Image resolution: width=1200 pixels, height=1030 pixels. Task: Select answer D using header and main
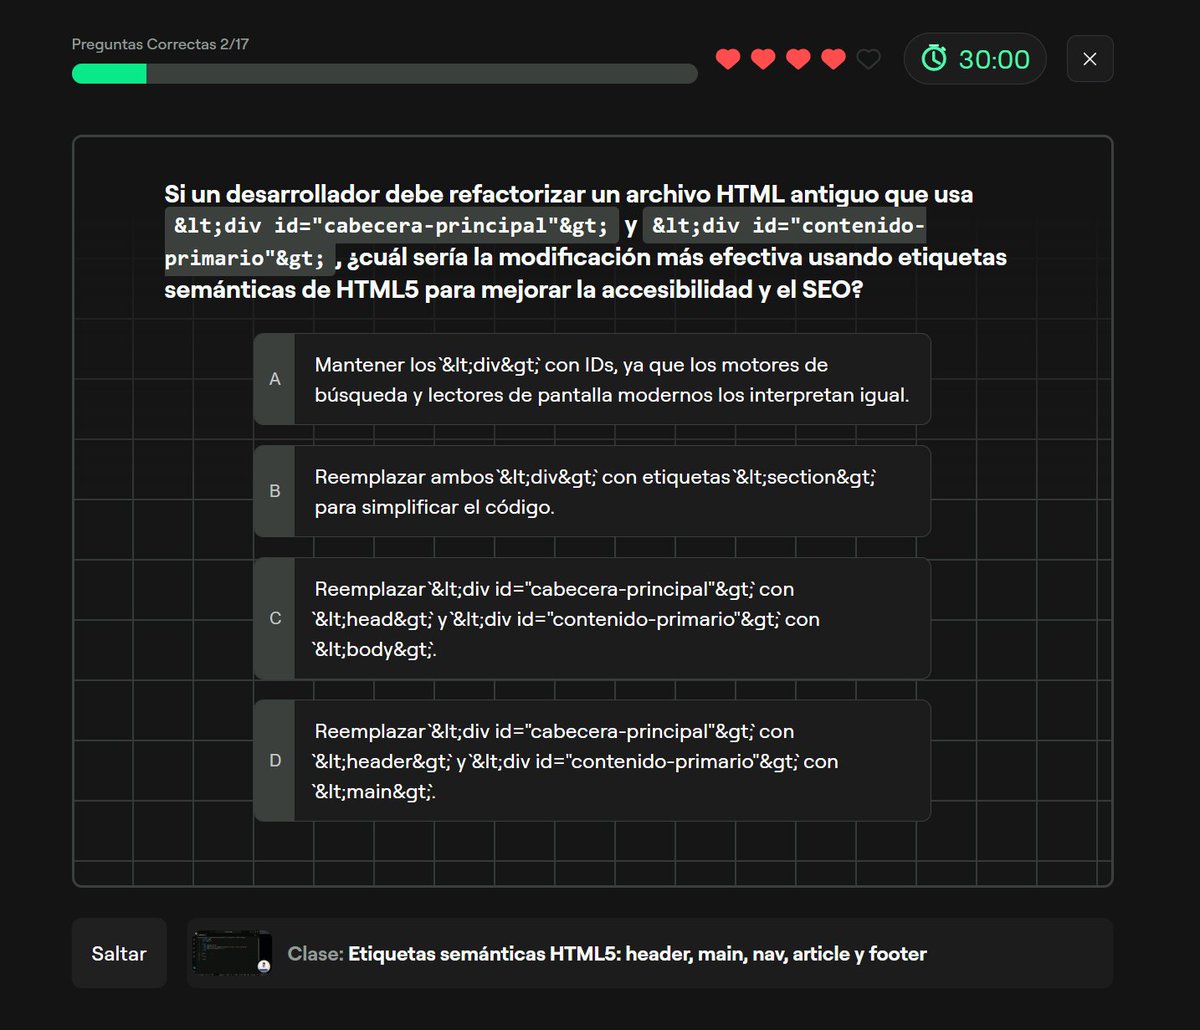[592, 760]
